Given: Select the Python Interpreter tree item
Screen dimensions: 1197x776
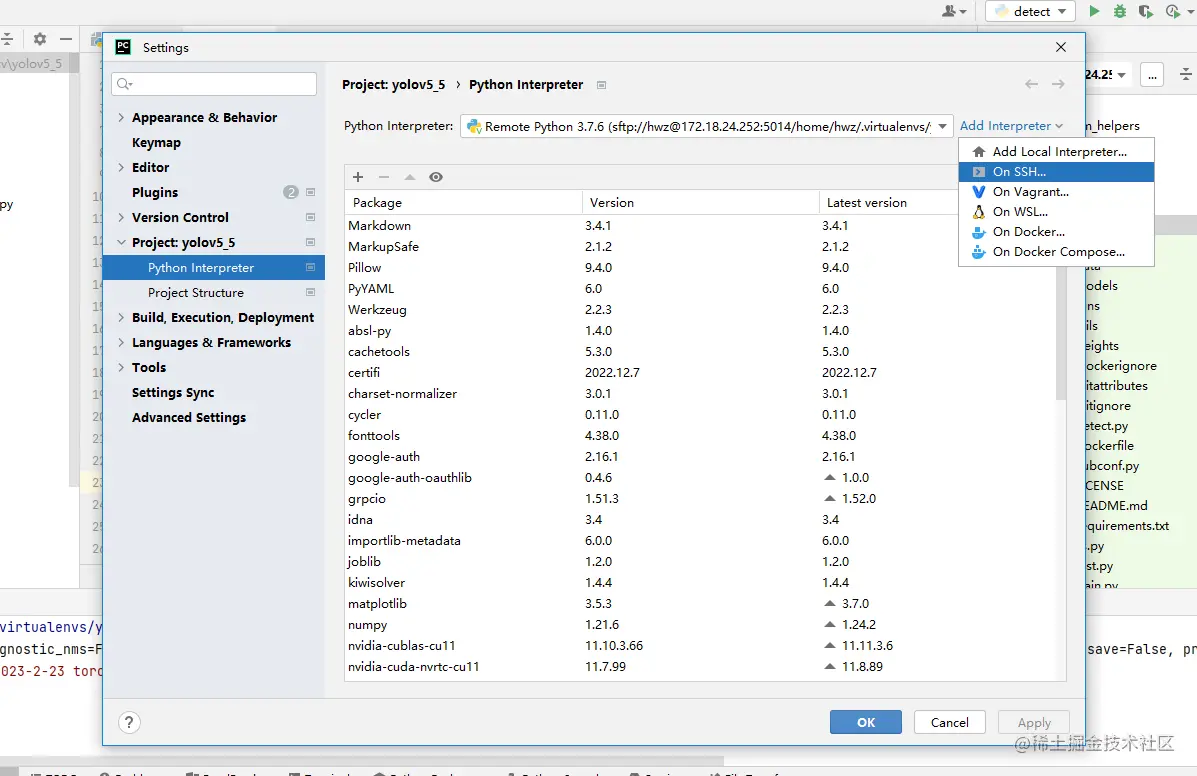Looking at the screenshot, I should click(214, 268).
